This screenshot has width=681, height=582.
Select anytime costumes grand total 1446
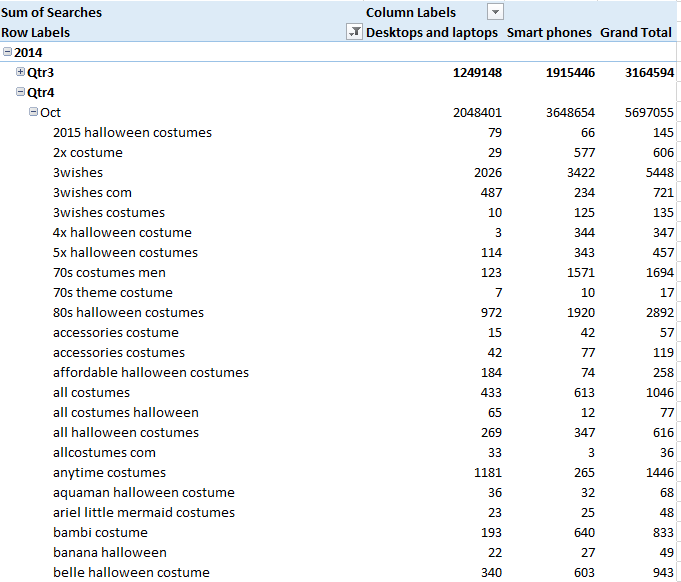click(660, 472)
